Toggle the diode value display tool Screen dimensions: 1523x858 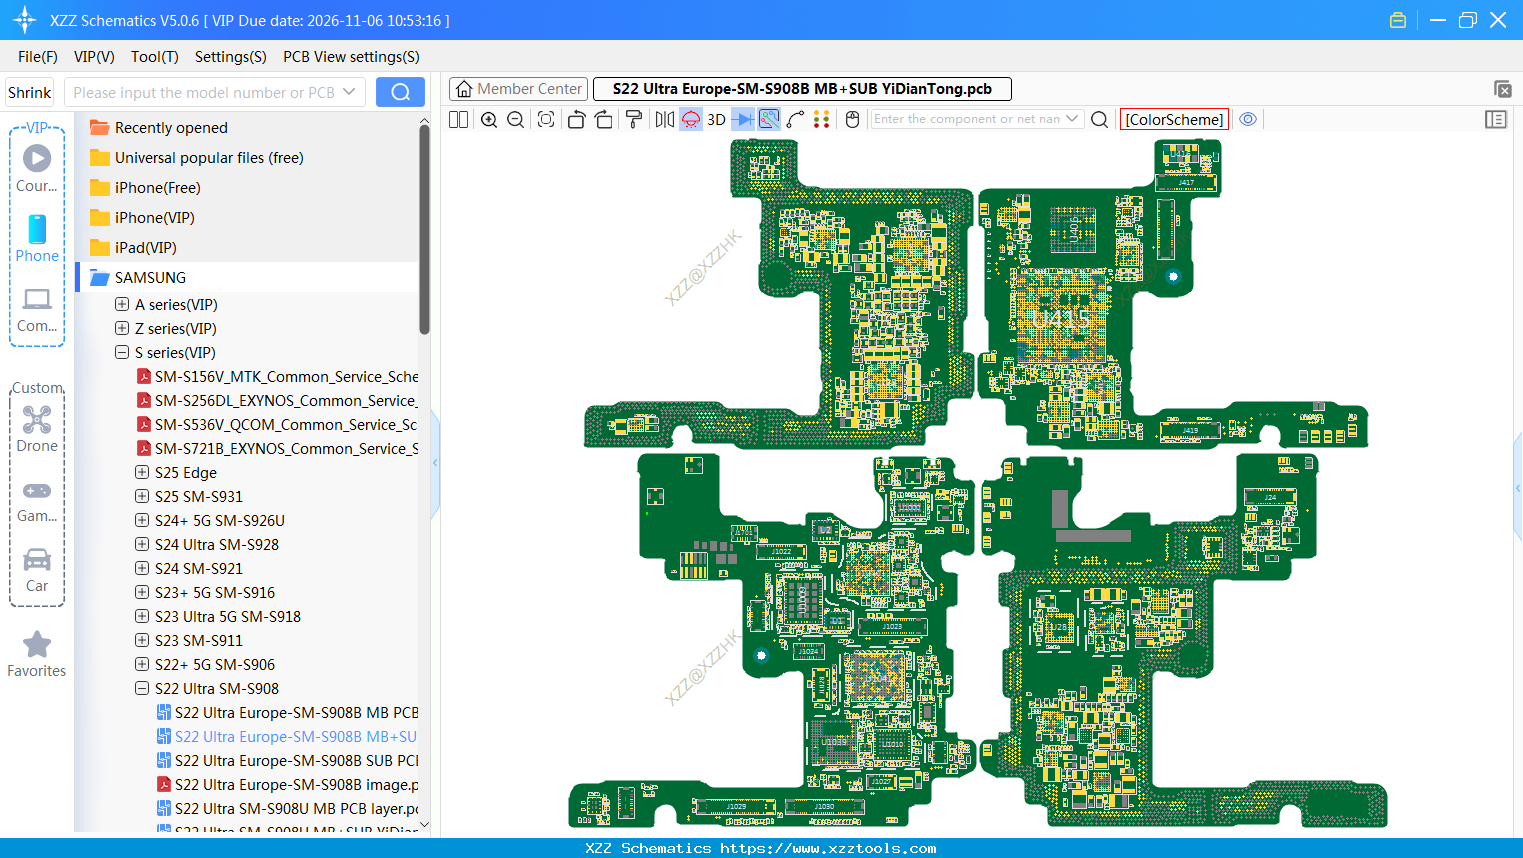[743, 120]
